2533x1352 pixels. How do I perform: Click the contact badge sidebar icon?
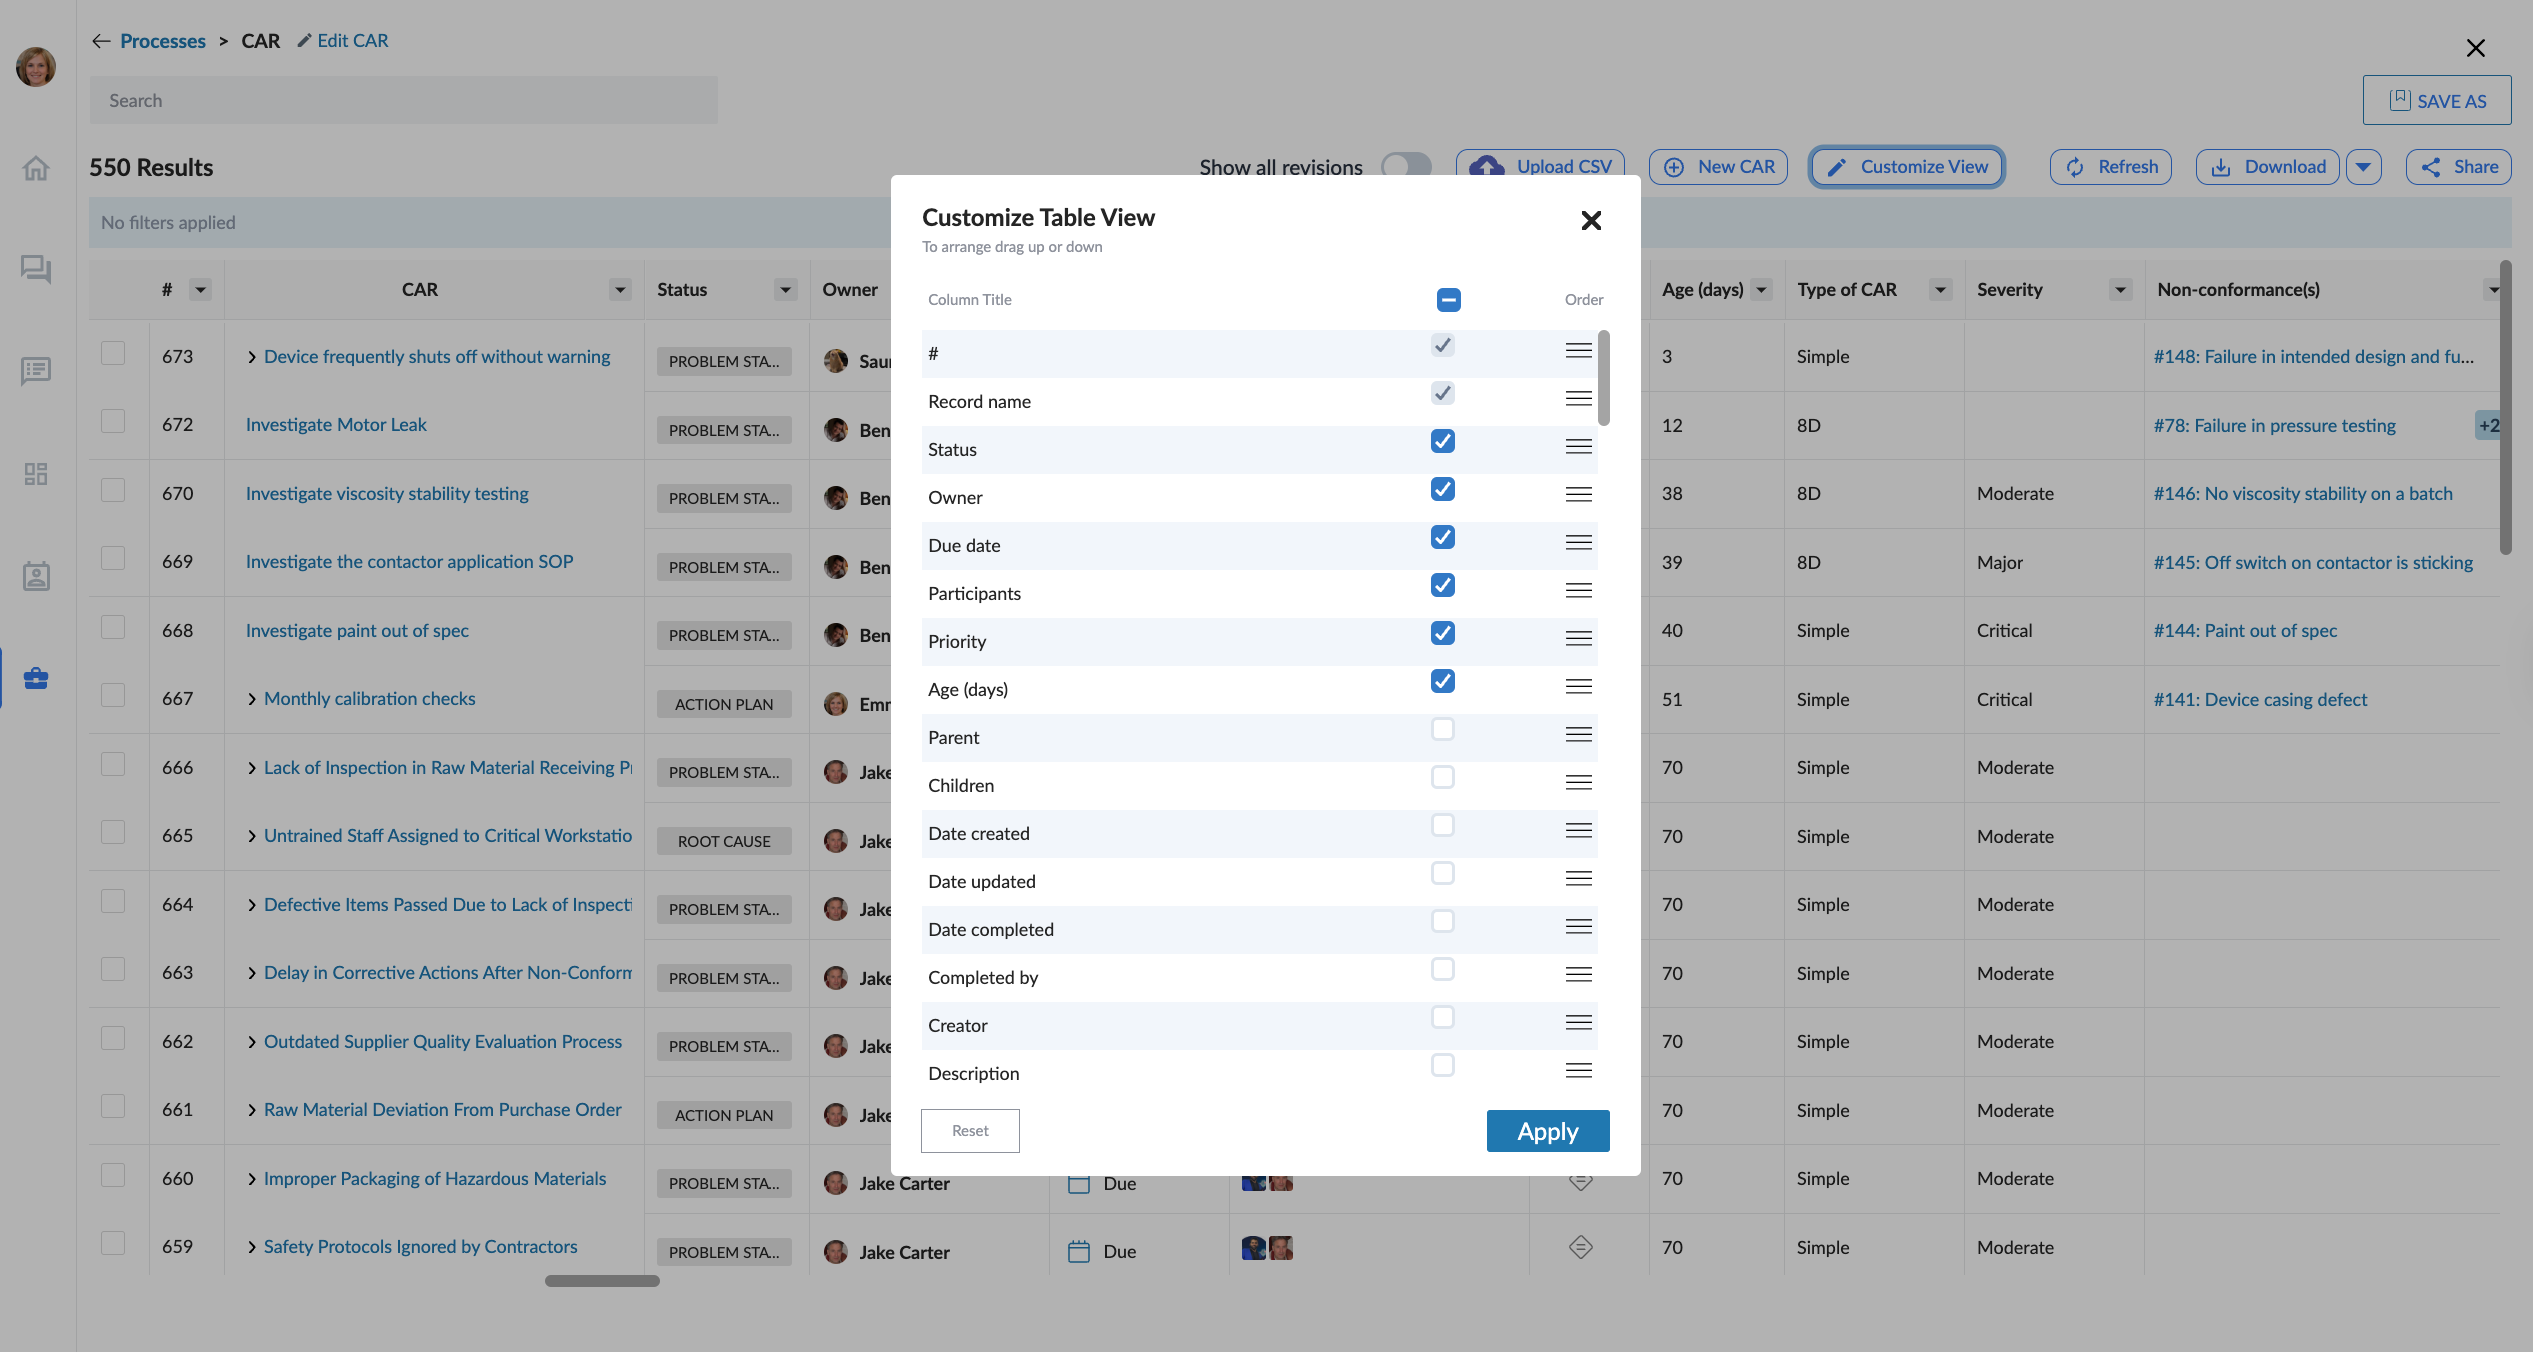[x=36, y=576]
